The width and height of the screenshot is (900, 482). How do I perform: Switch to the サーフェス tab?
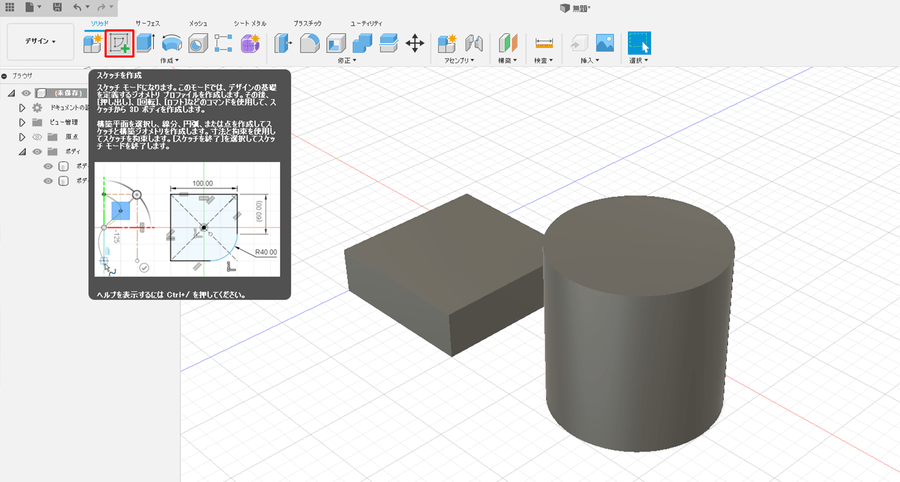(148, 24)
